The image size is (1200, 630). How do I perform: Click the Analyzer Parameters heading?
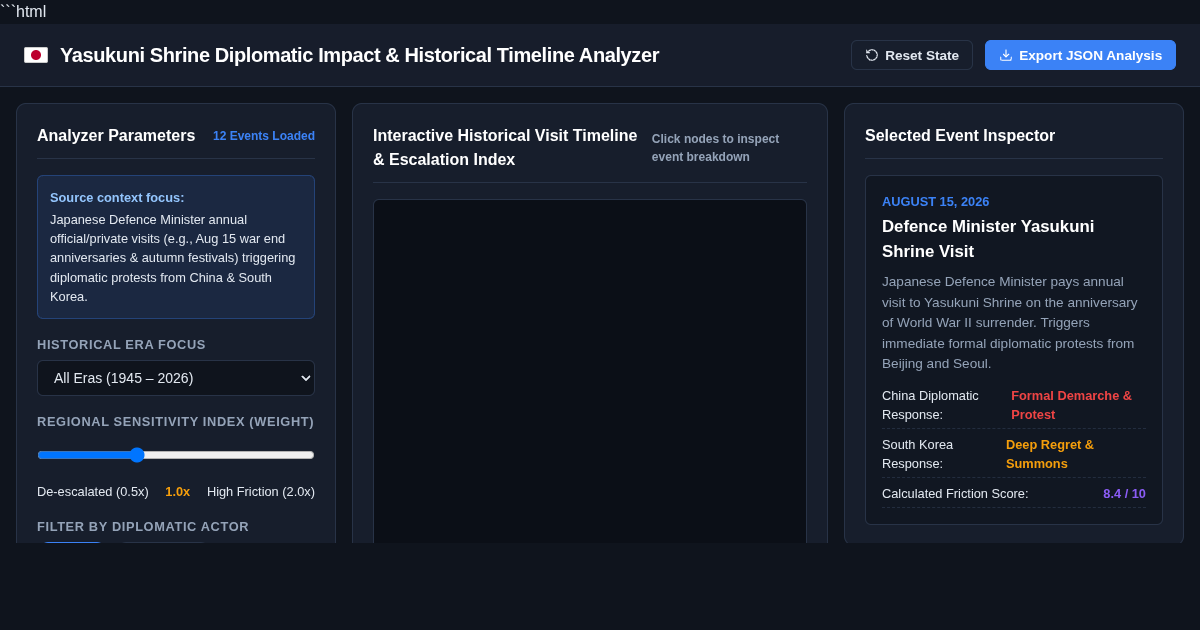pyautogui.click(x=116, y=136)
